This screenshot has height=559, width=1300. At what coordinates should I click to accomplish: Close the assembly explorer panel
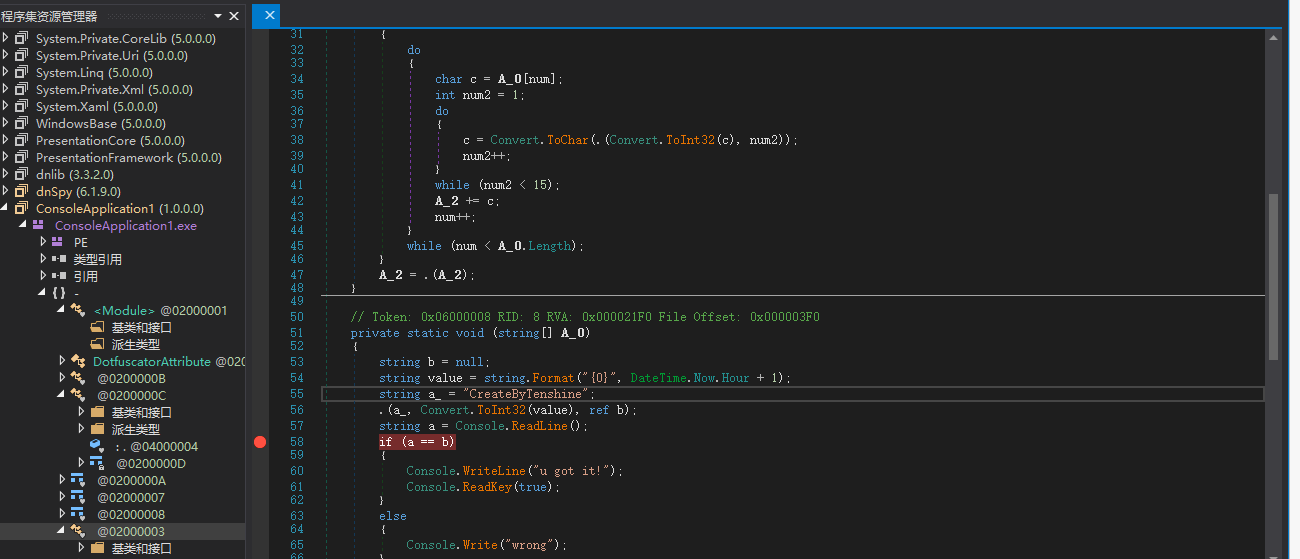tap(234, 16)
